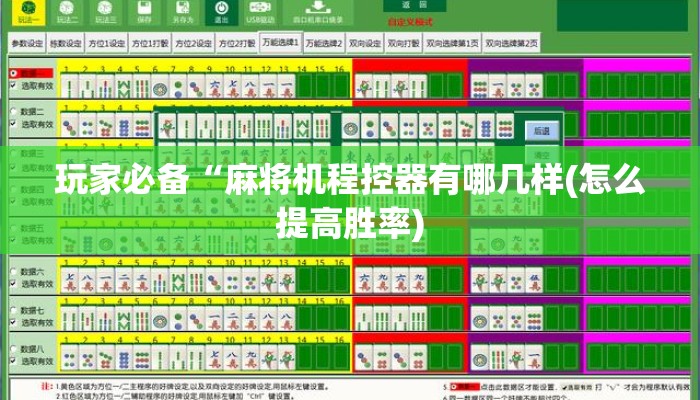Pick the 9-dots tile in the popup selector
This screenshot has width=700, height=400.
point(504,127)
